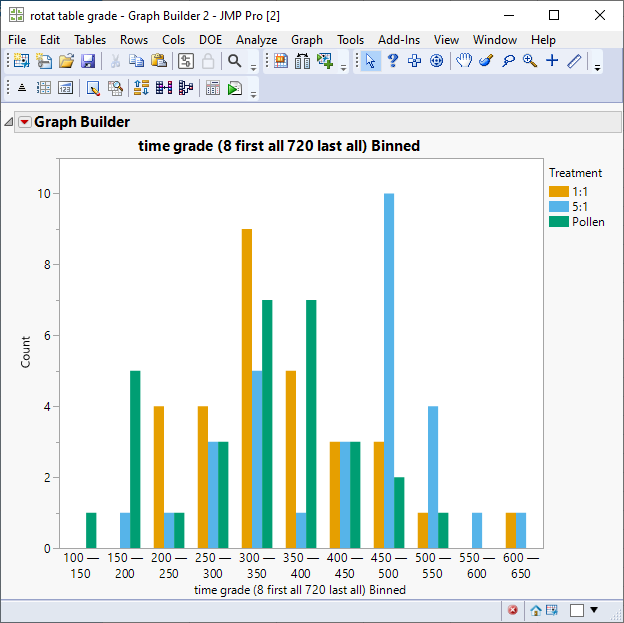The image size is (624, 623).
Task: Open dropdown arrow beside status bar checkbox
Action: point(594,609)
